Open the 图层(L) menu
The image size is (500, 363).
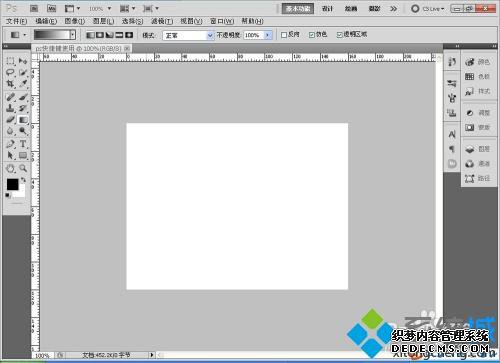coord(103,21)
